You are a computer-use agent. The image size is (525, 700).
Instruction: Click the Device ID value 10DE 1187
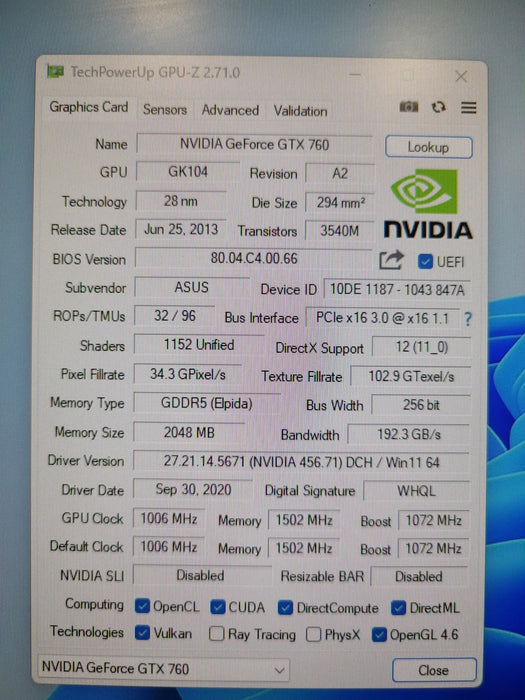coord(397,290)
